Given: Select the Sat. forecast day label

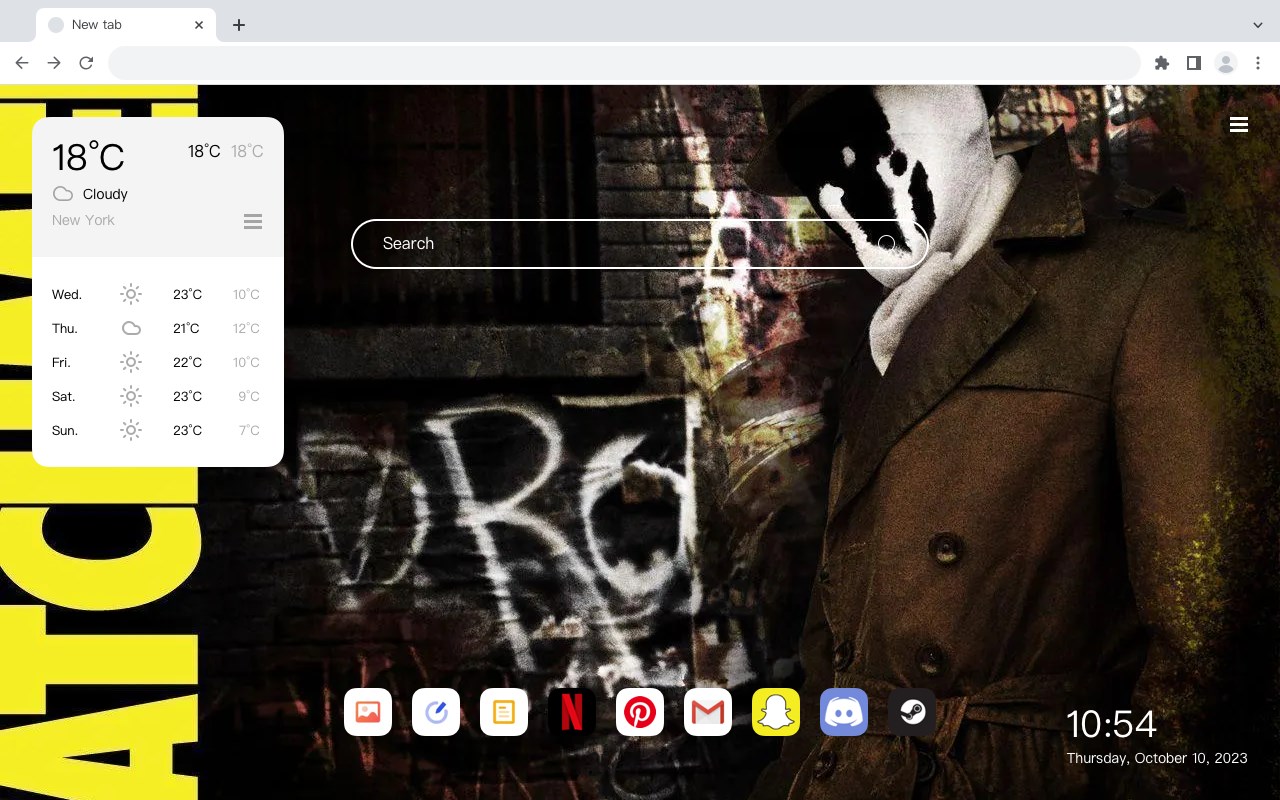Looking at the screenshot, I should pyautogui.click(x=64, y=396).
